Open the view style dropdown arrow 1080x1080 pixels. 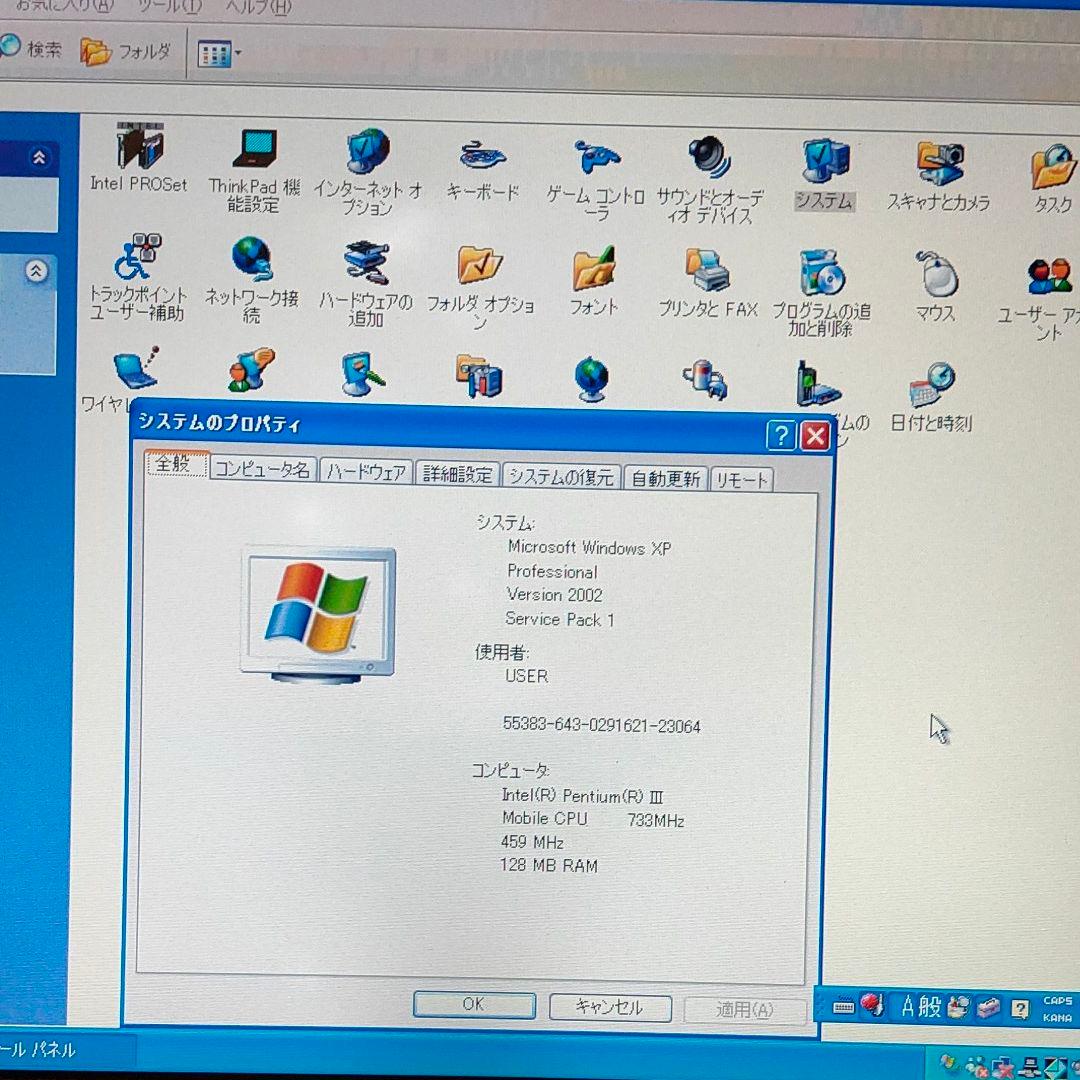[237, 52]
